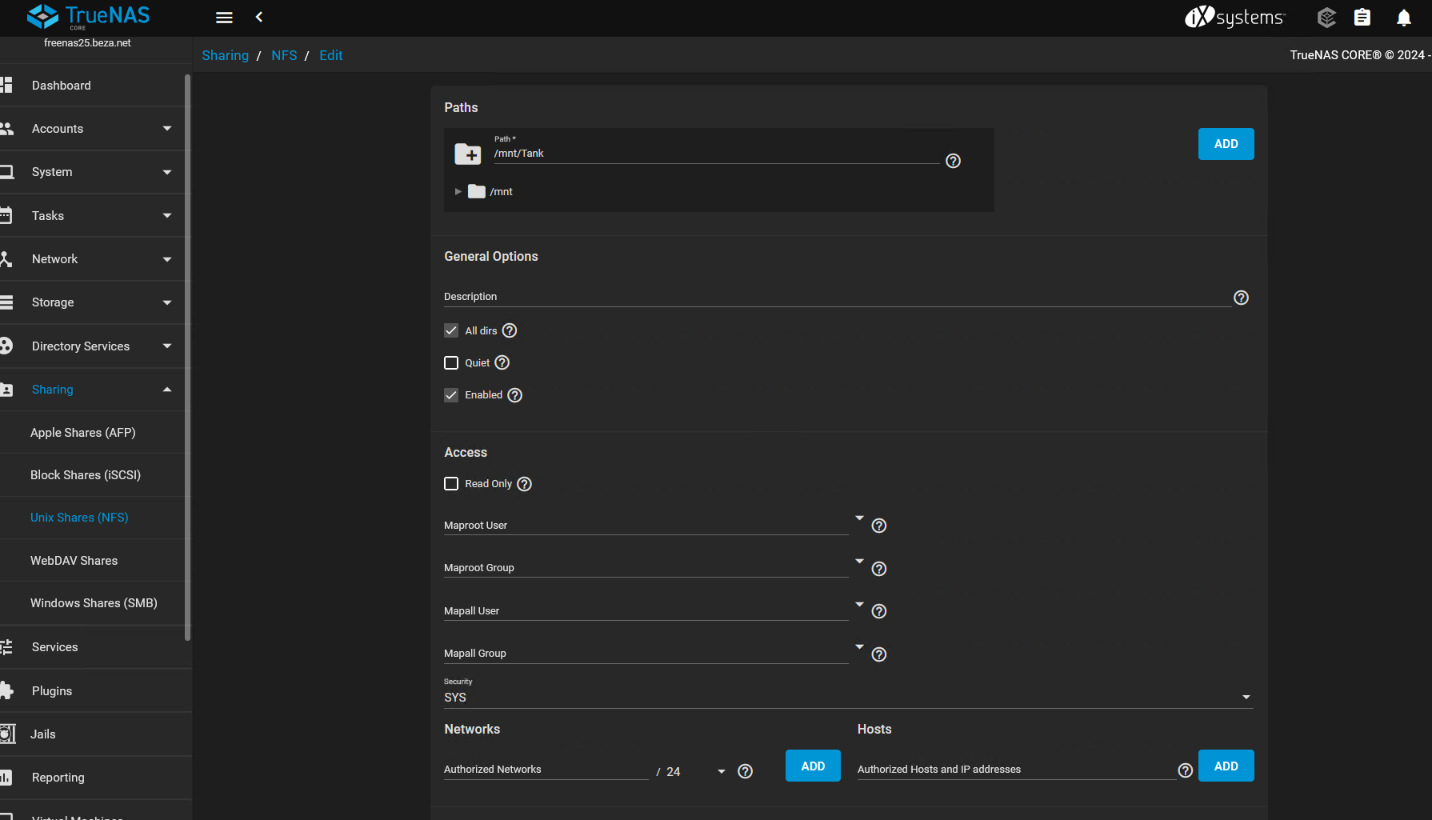Open Windows Shares (SMB) menu item
This screenshot has width=1432, height=820.
[x=92, y=603]
